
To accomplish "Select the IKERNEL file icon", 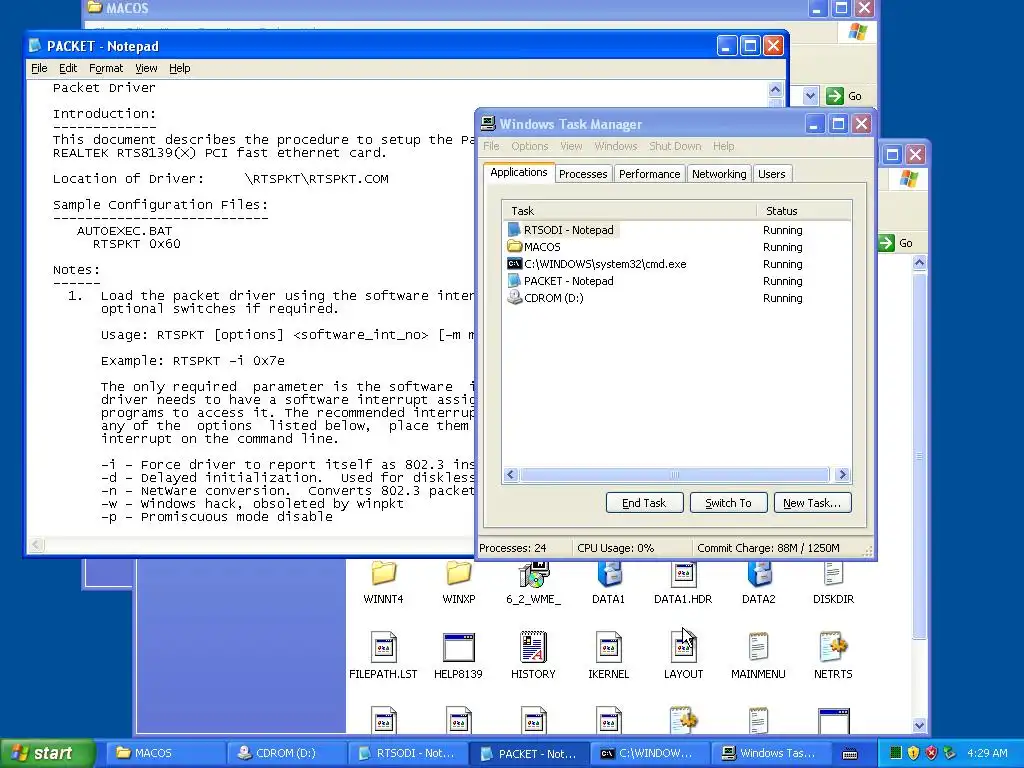I will tap(609, 647).
